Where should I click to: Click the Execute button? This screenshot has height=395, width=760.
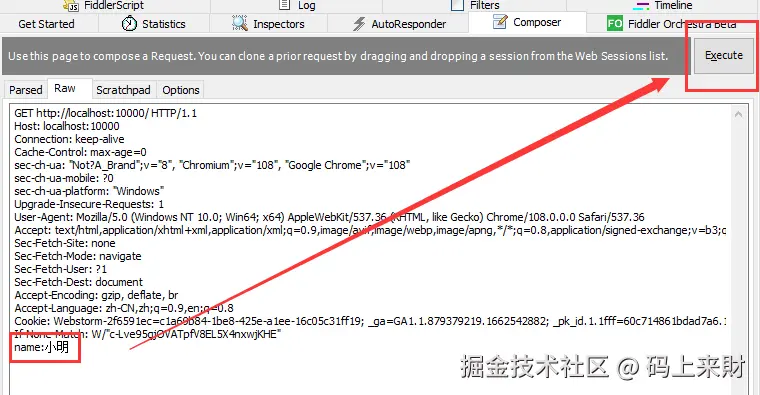[724, 55]
